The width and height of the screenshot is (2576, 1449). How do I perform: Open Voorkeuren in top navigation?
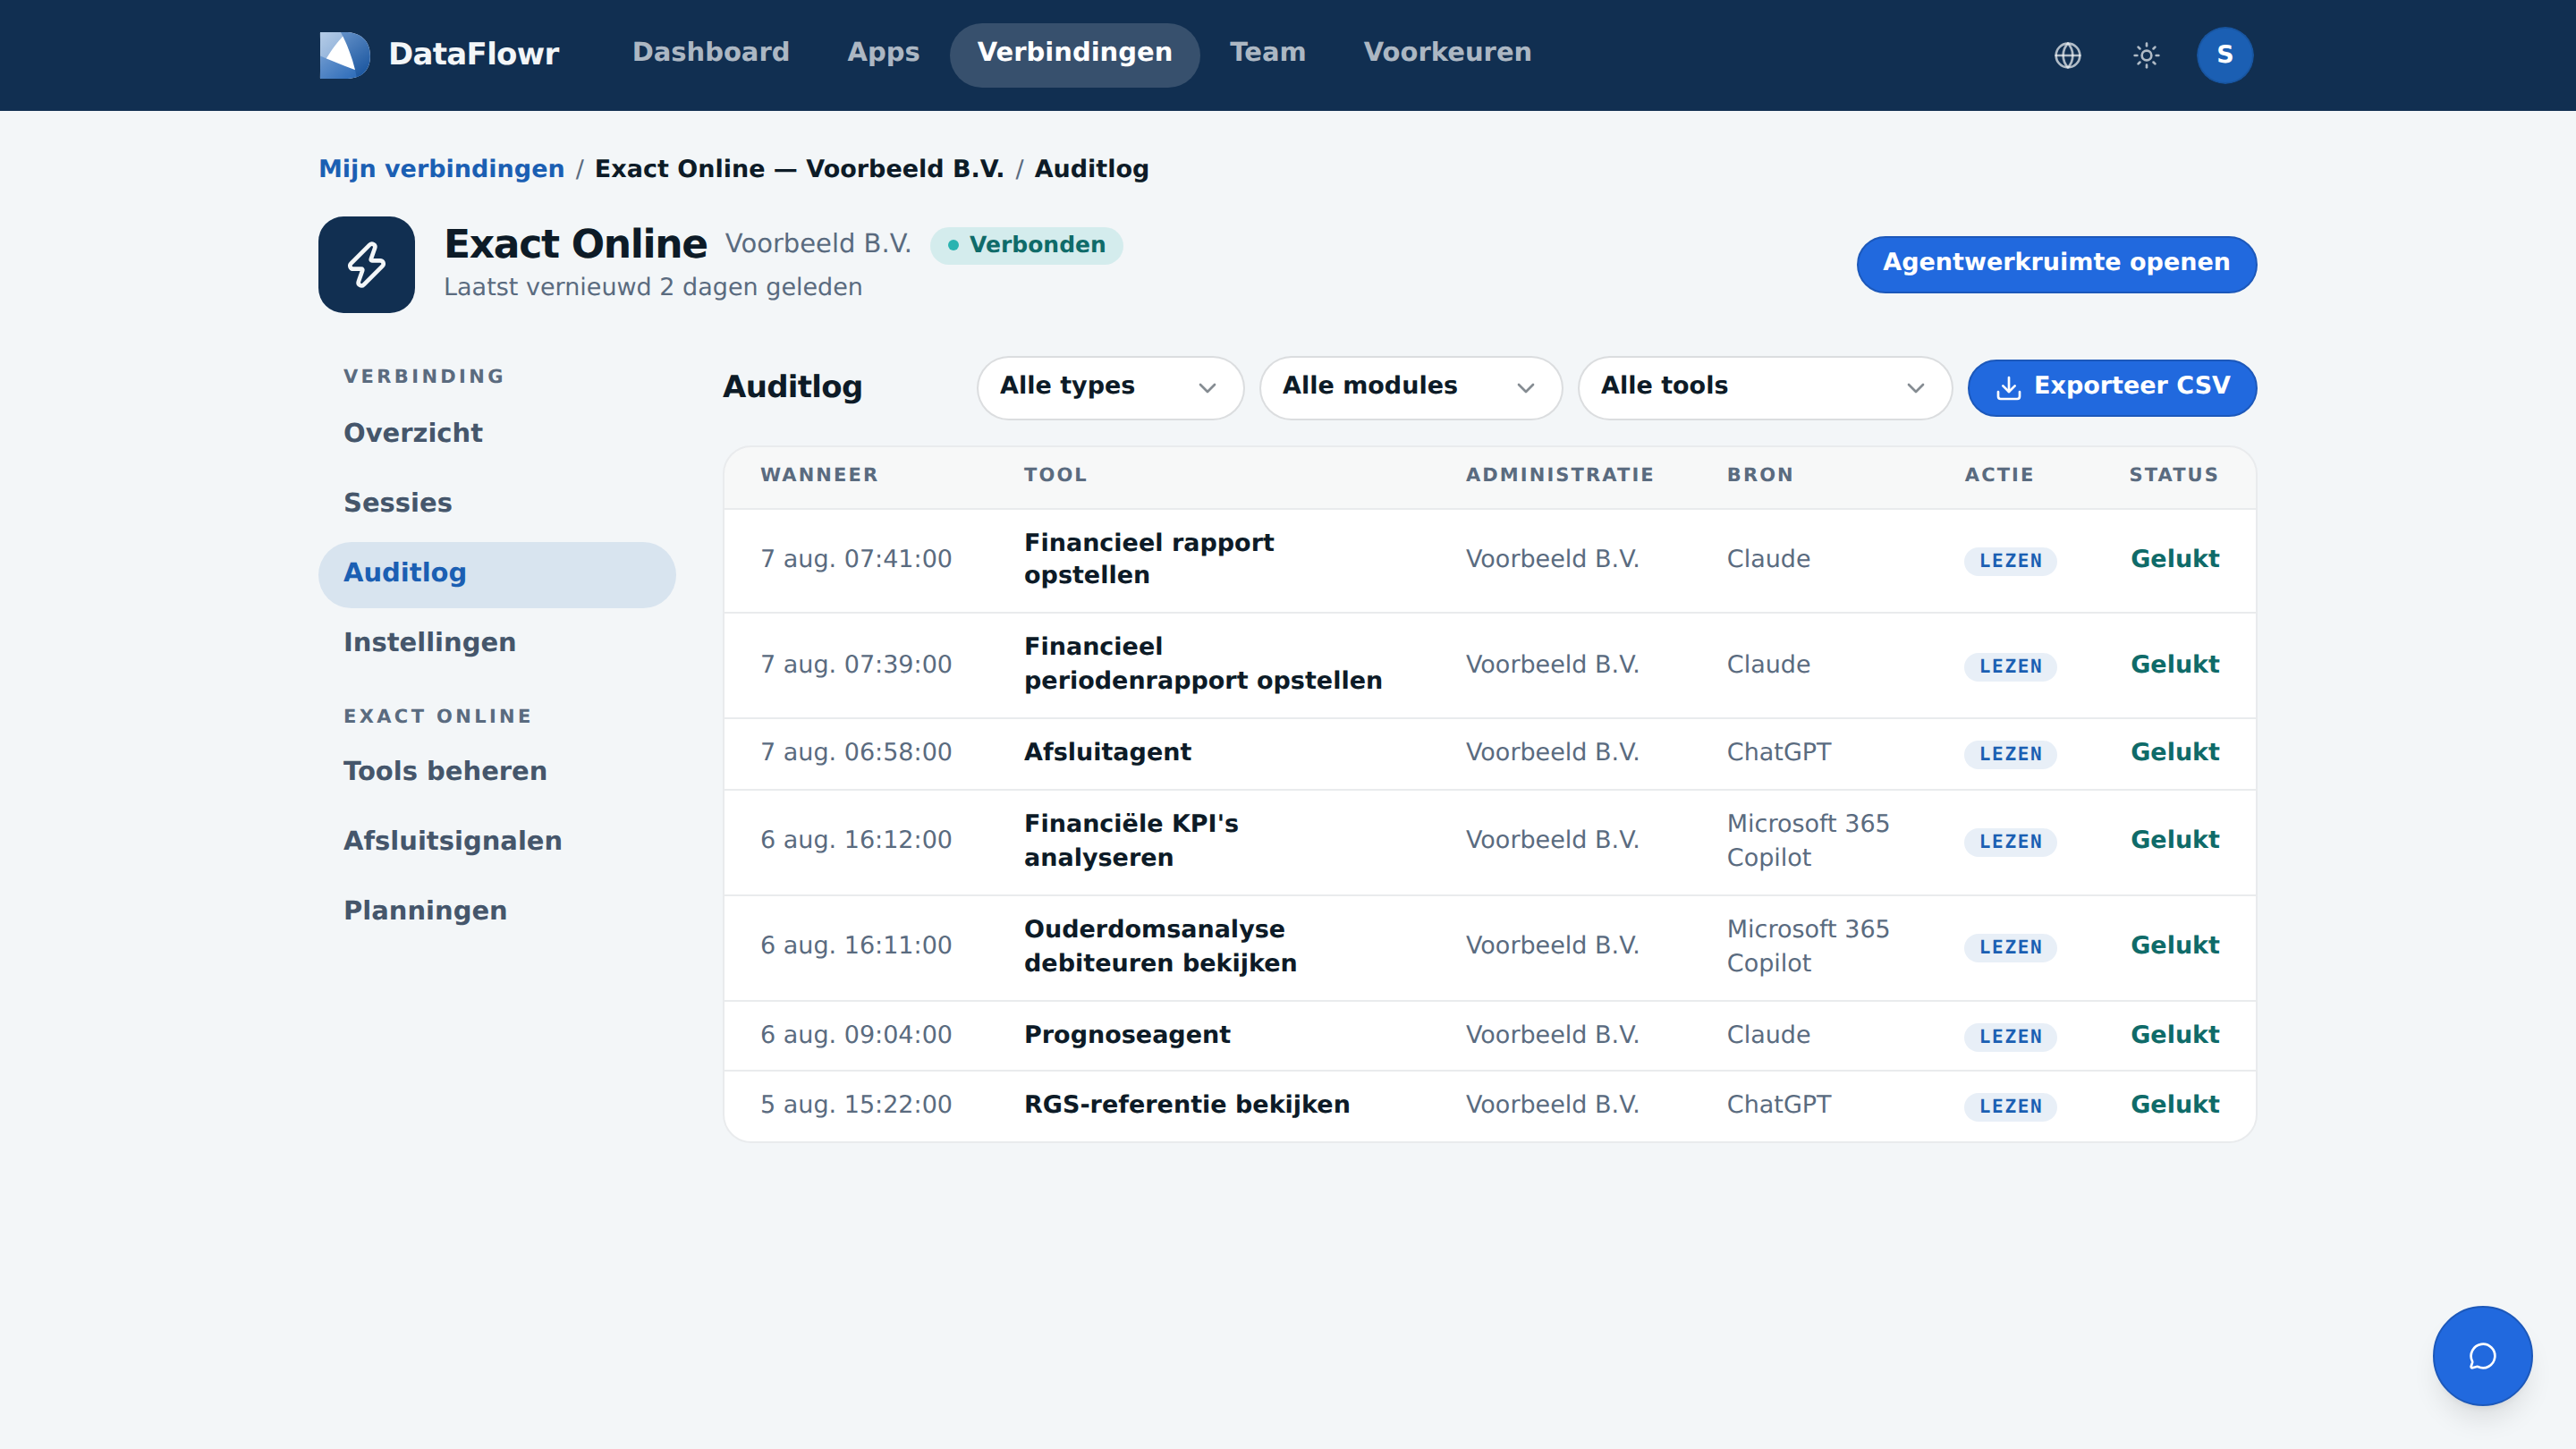(1447, 53)
